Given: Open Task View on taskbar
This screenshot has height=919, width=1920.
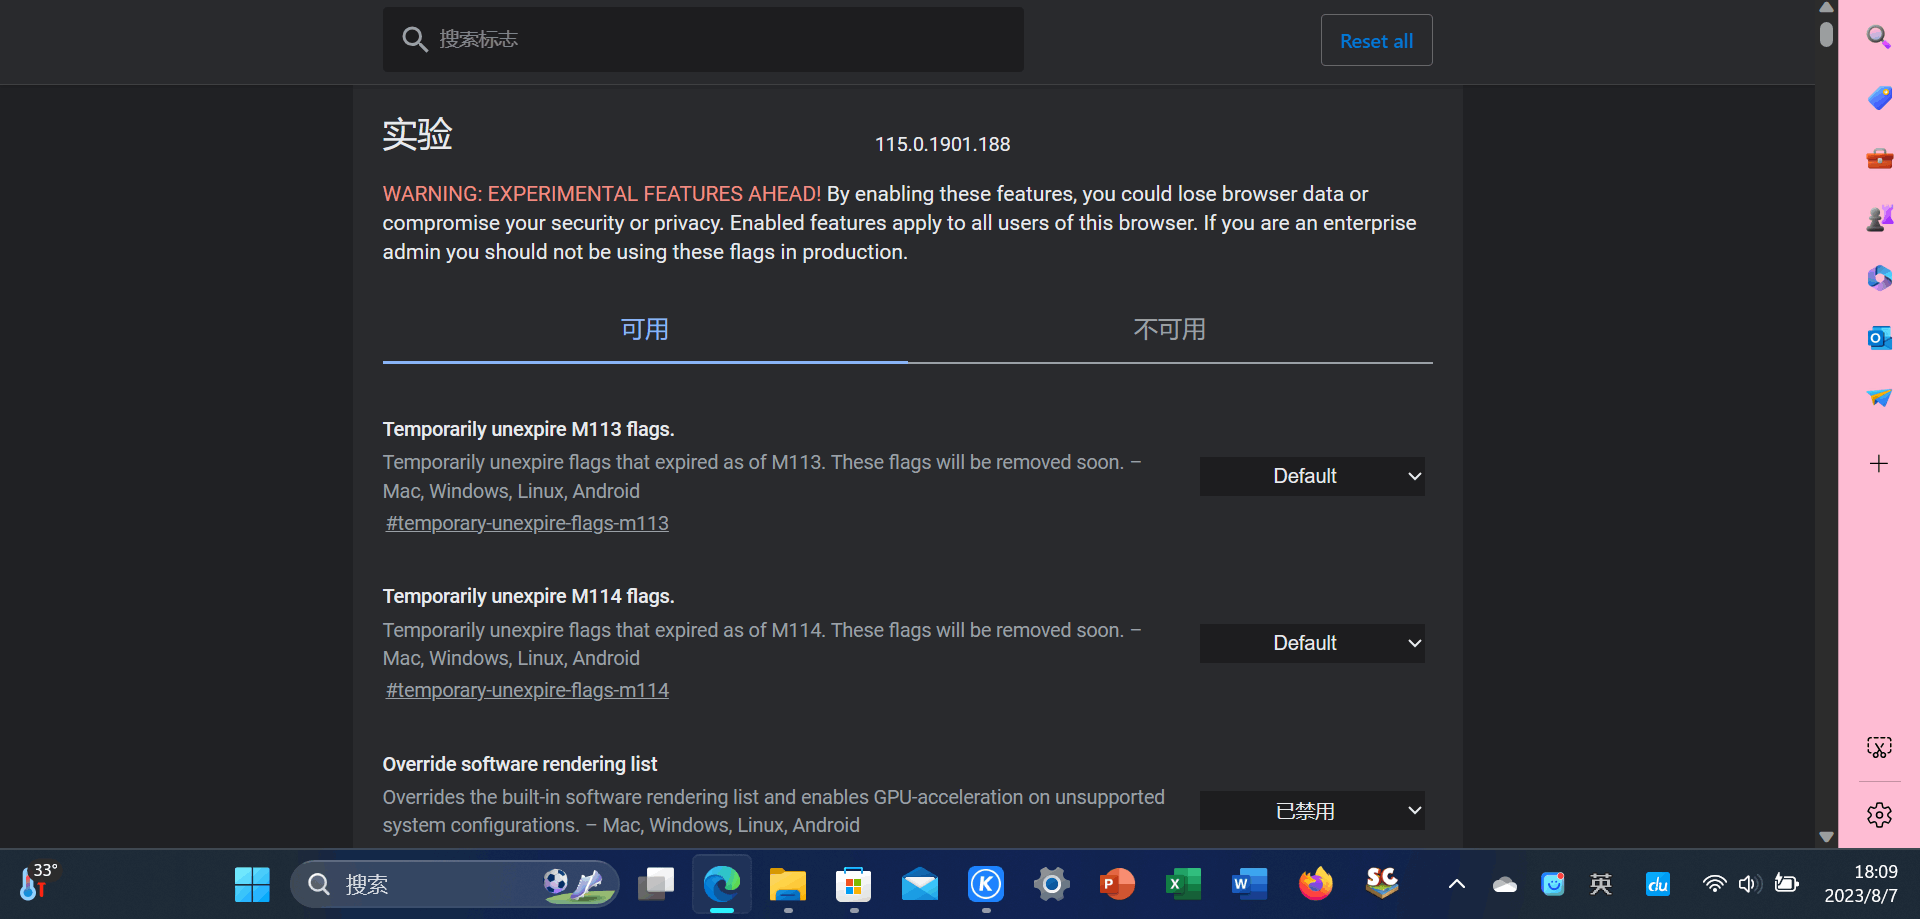Looking at the screenshot, I should point(656,884).
